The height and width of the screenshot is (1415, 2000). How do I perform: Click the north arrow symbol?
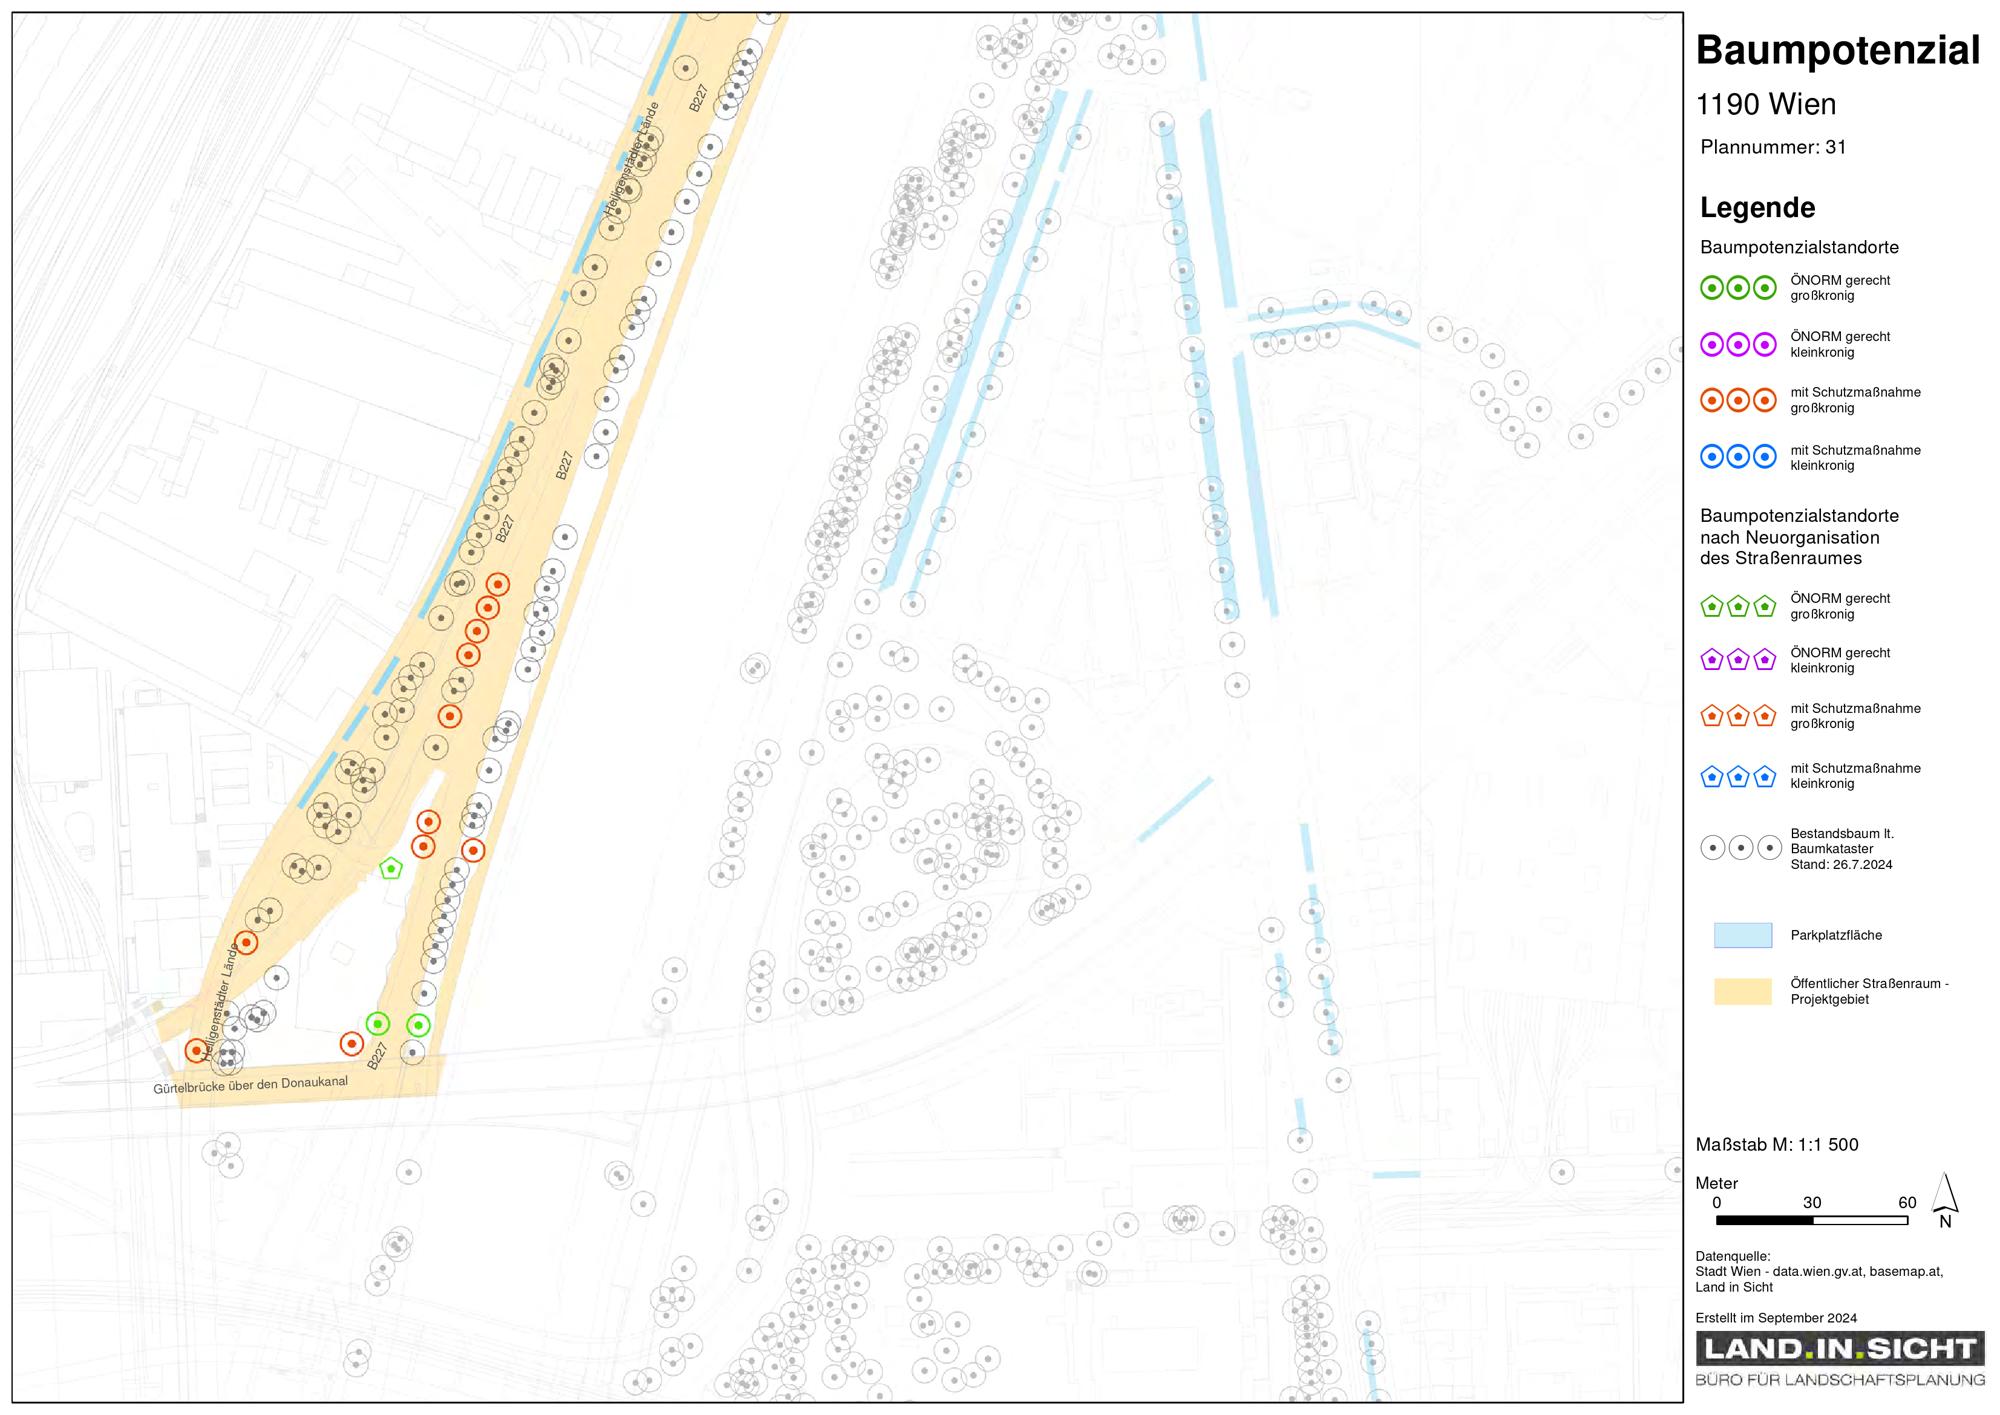1944,1200
